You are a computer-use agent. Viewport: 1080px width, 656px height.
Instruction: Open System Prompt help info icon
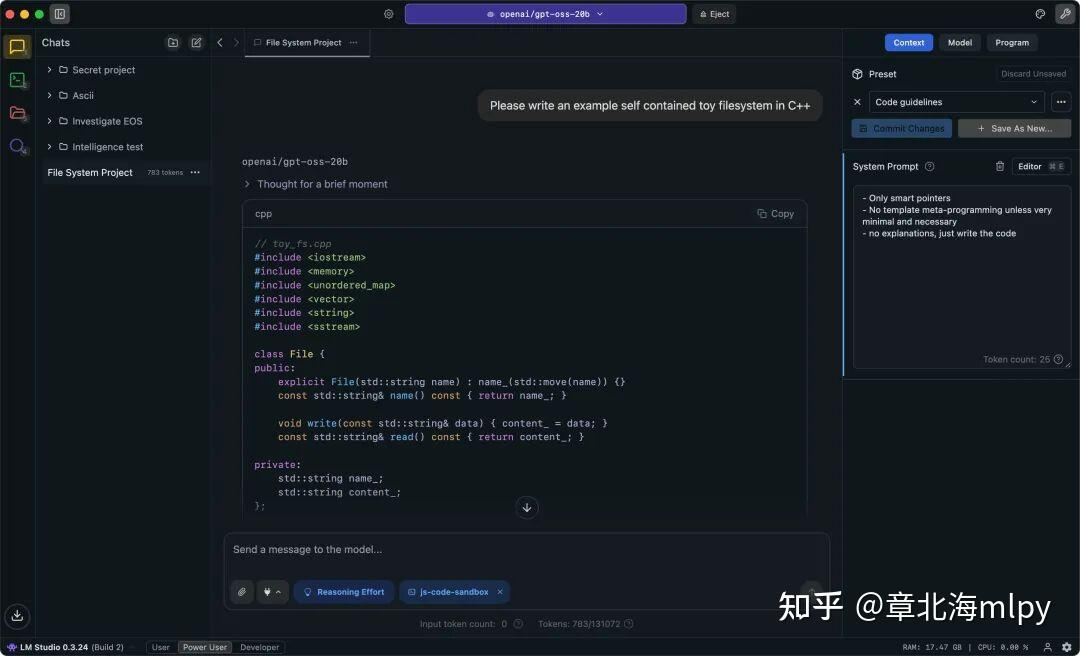(x=929, y=166)
